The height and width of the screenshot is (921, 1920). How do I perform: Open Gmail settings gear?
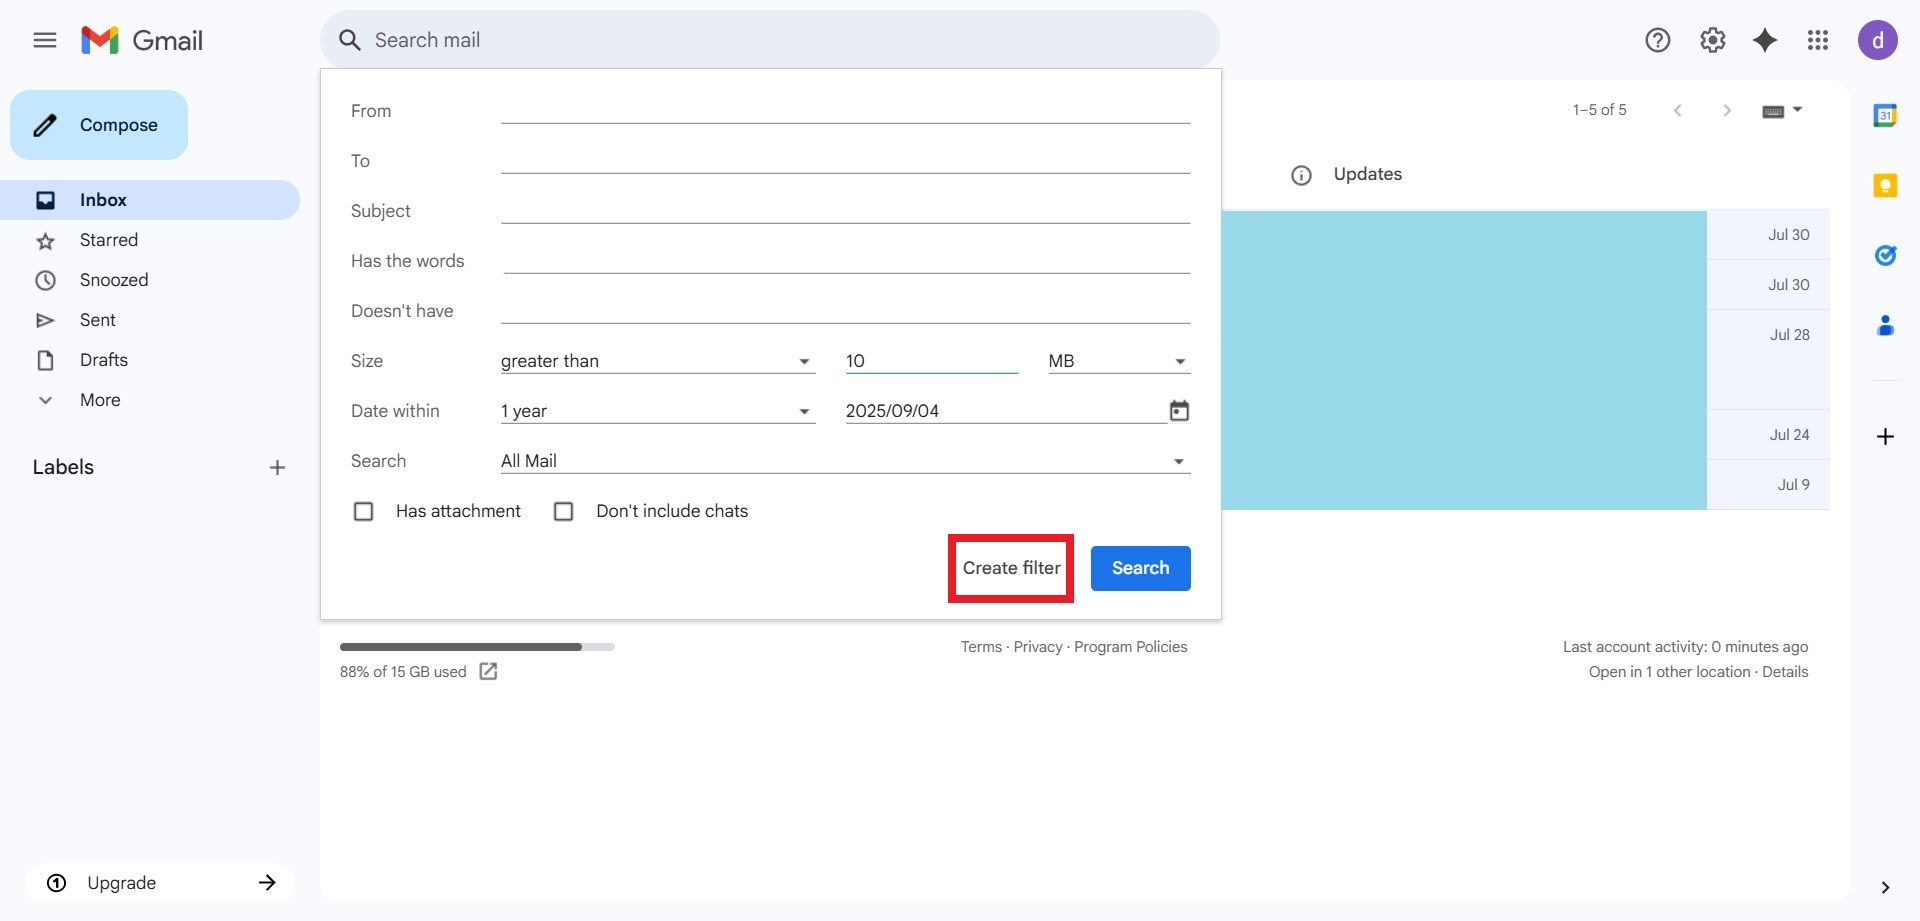pyautogui.click(x=1712, y=40)
